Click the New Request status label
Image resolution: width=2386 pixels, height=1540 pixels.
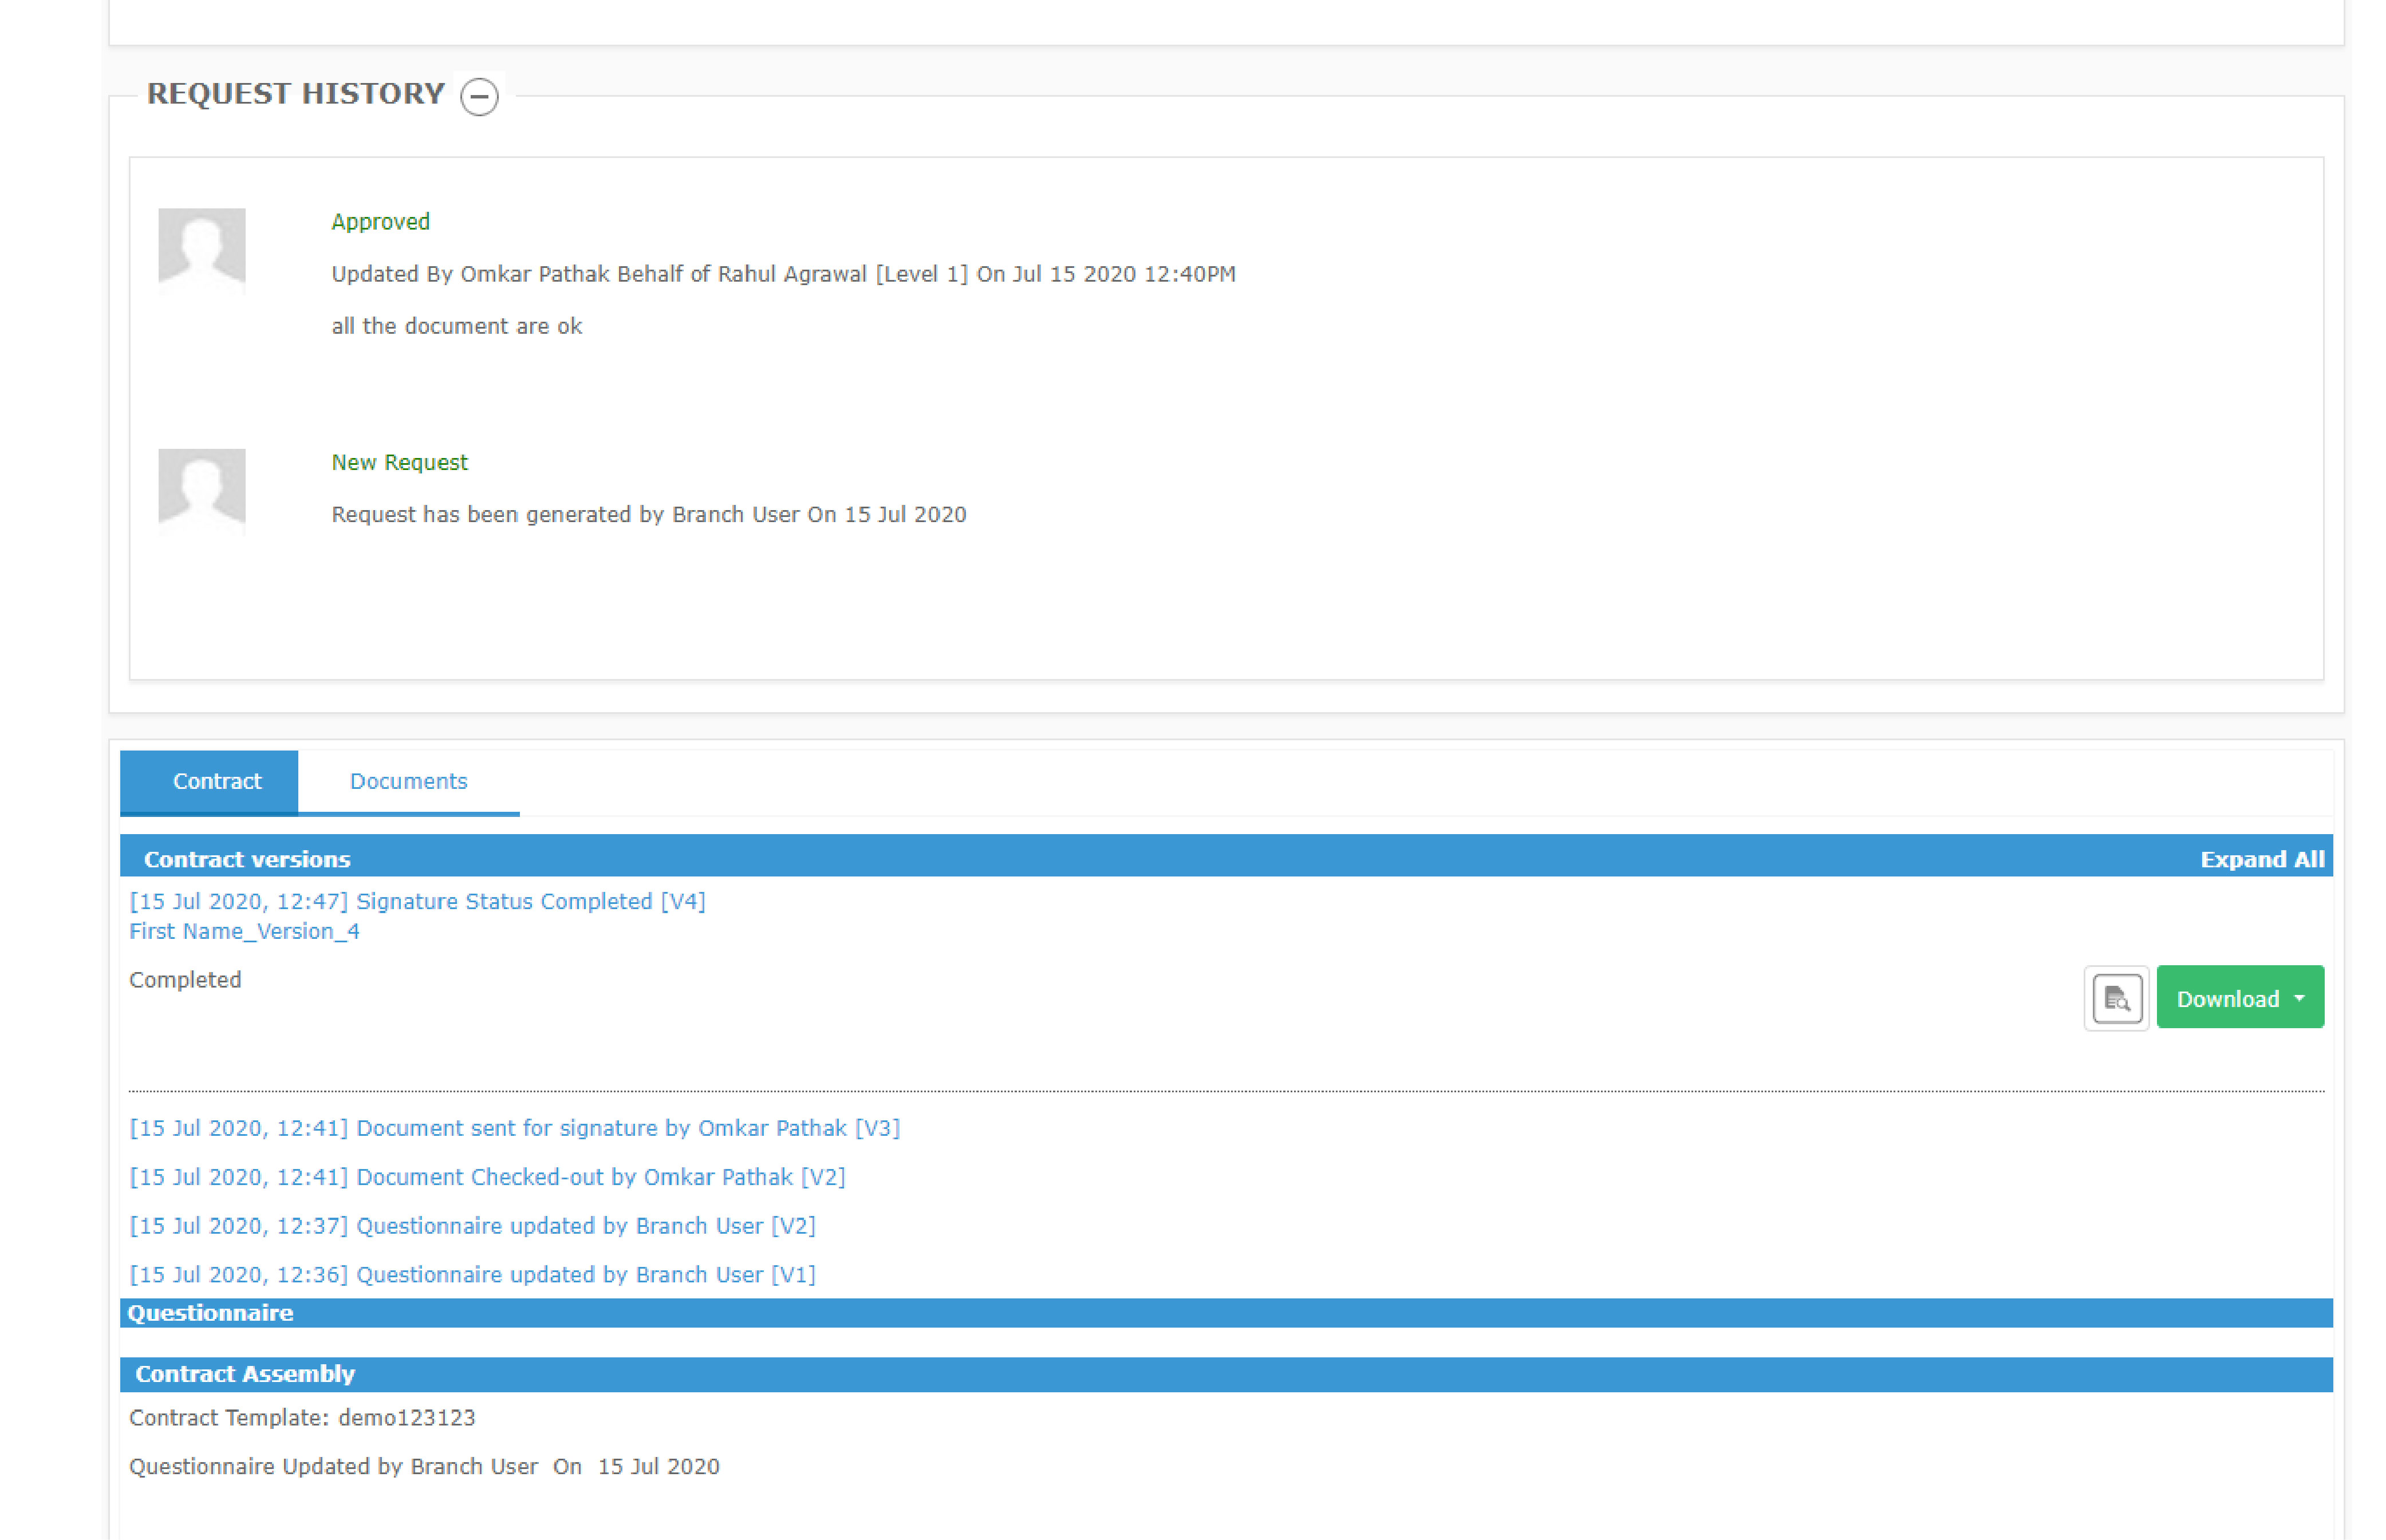(399, 463)
